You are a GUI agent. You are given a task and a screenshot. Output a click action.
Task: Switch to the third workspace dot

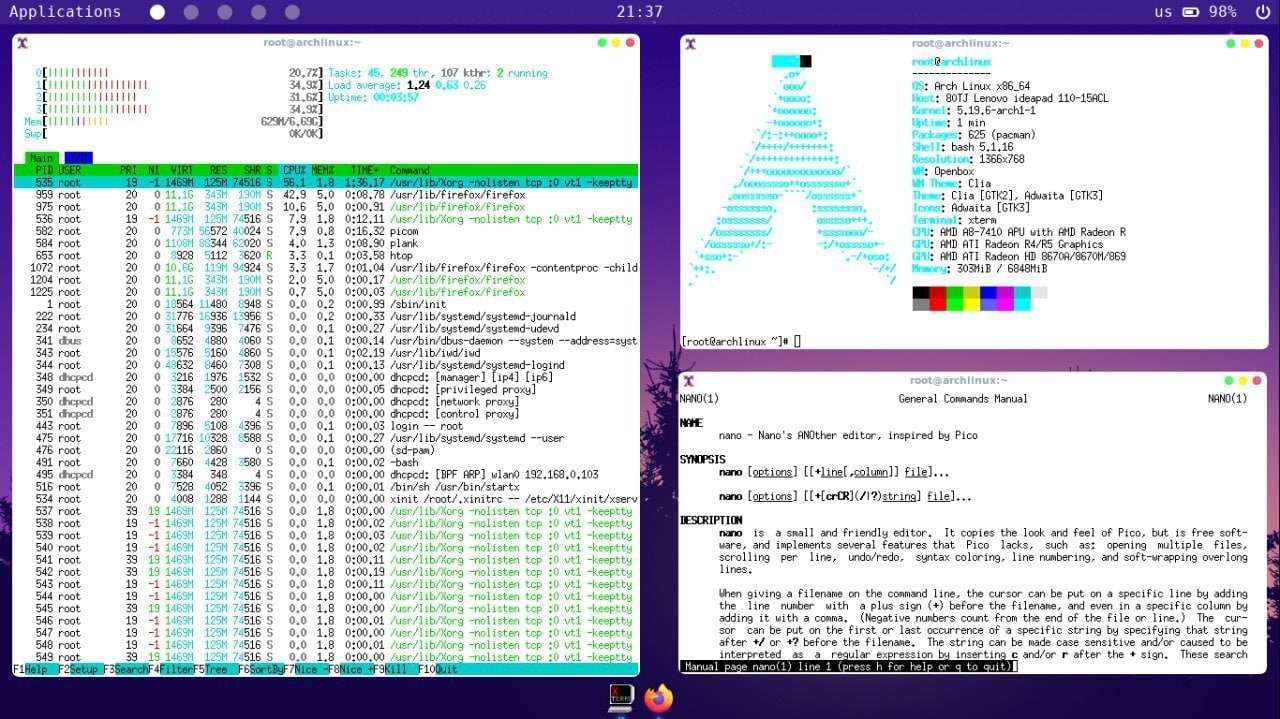(x=225, y=12)
